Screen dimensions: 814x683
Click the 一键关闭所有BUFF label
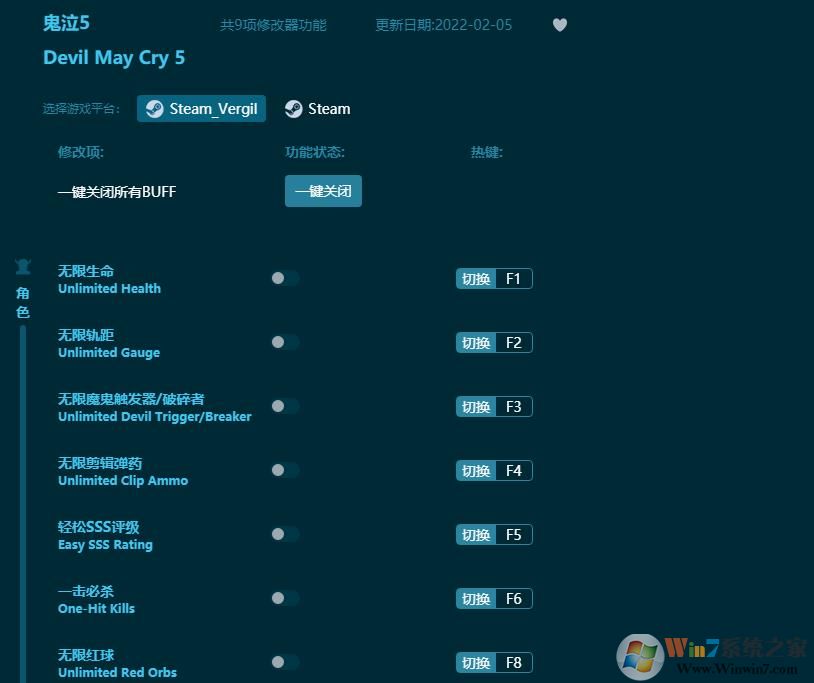(117, 192)
